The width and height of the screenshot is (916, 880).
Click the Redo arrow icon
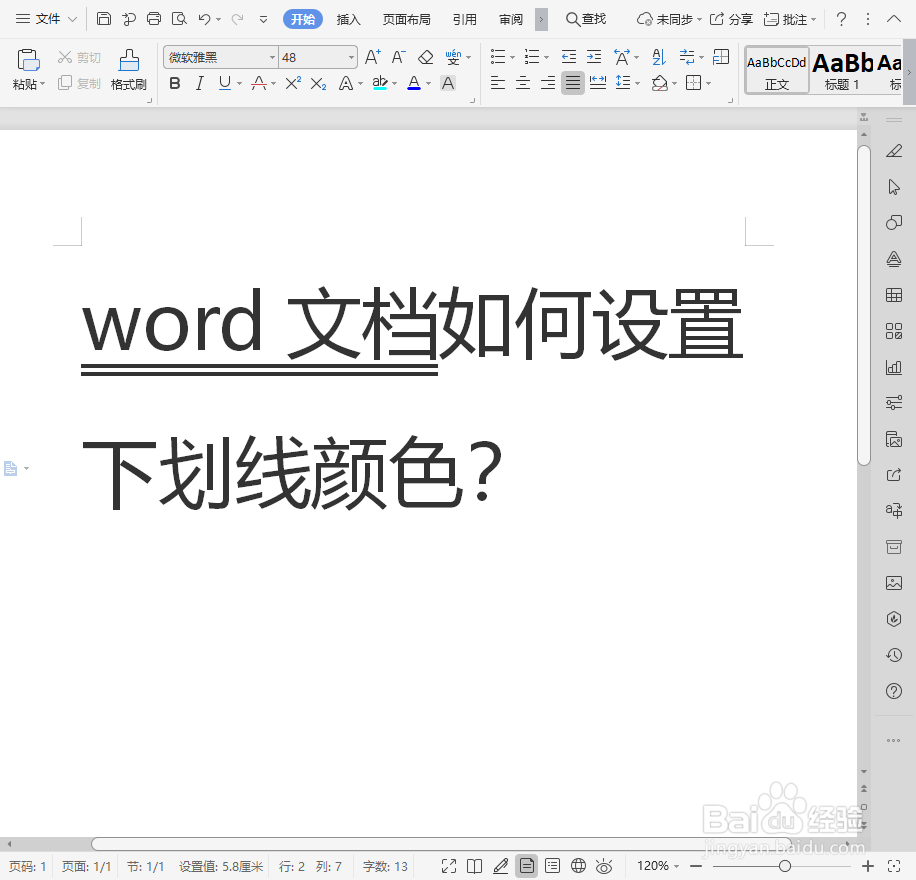(x=237, y=19)
